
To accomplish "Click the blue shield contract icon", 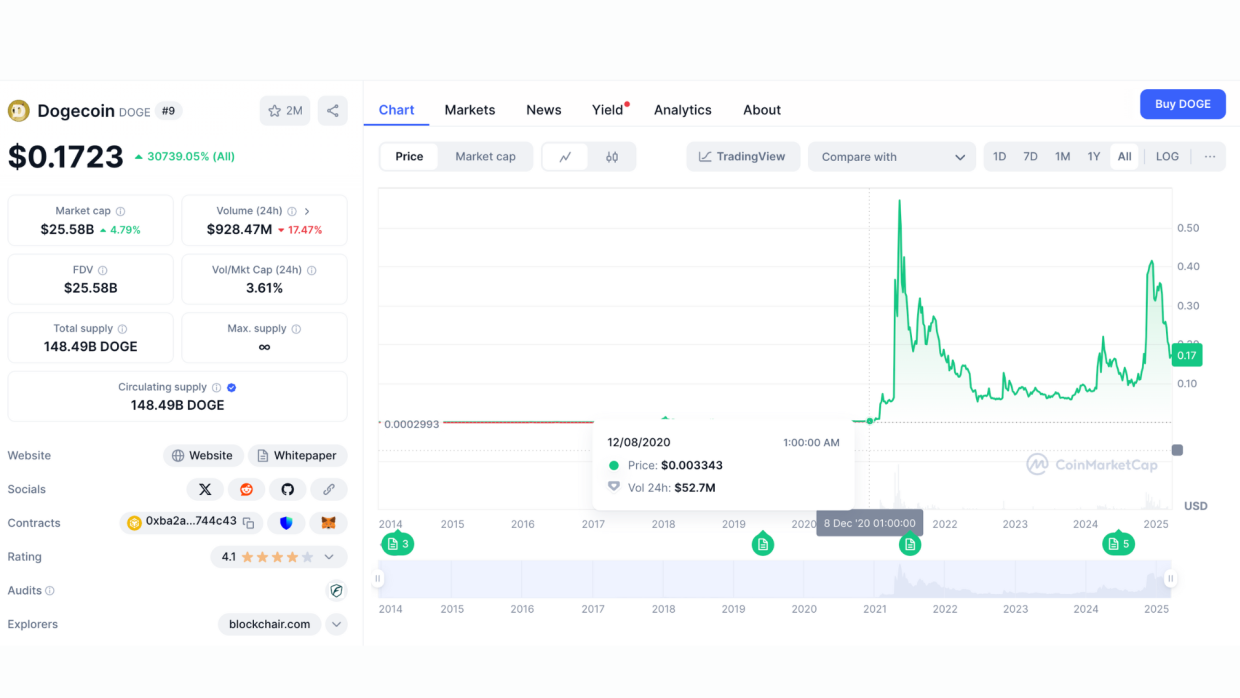I will (287, 523).
